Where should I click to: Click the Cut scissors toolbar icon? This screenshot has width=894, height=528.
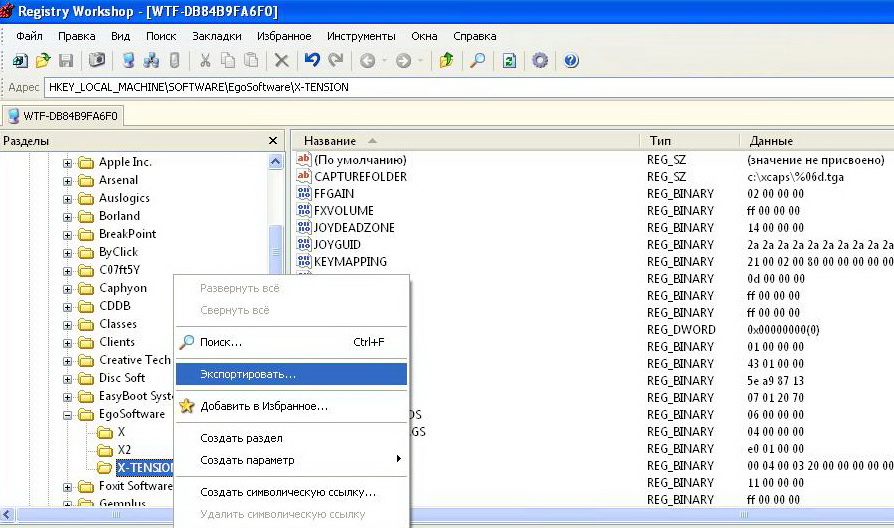pos(205,61)
